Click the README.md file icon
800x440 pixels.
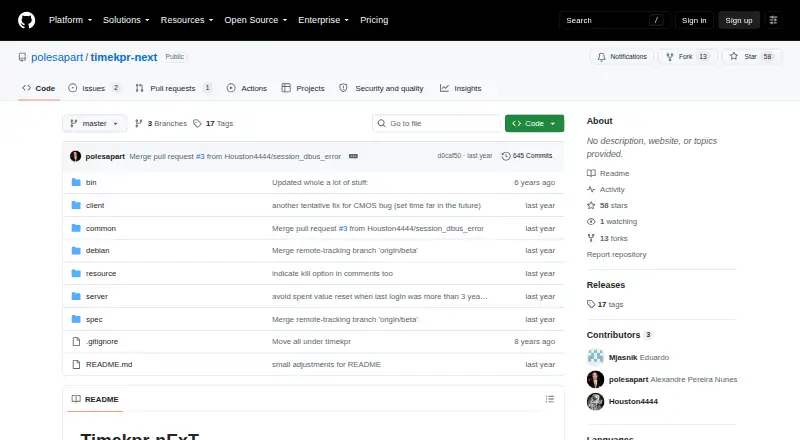coord(76,364)
